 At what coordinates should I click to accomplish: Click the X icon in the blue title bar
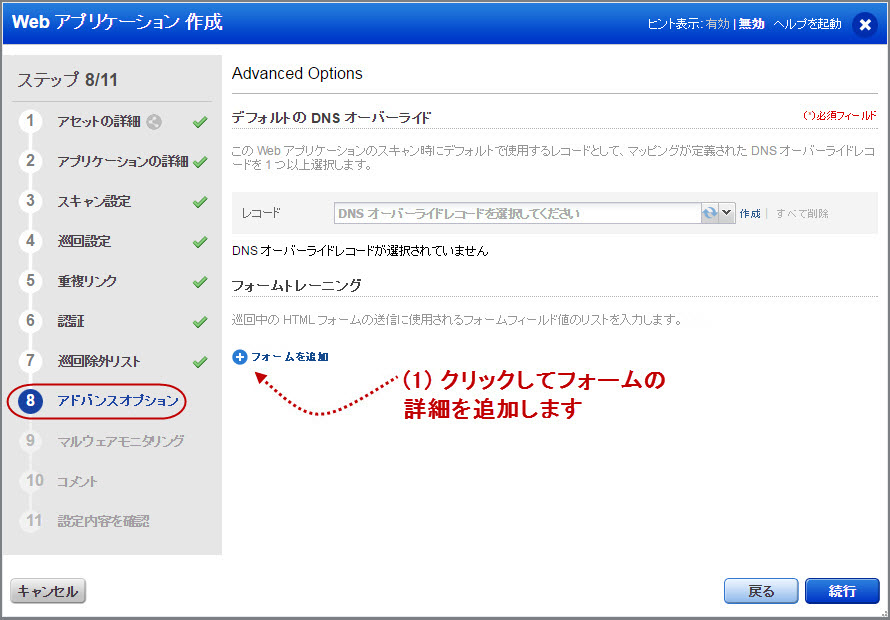coord(864,25)
